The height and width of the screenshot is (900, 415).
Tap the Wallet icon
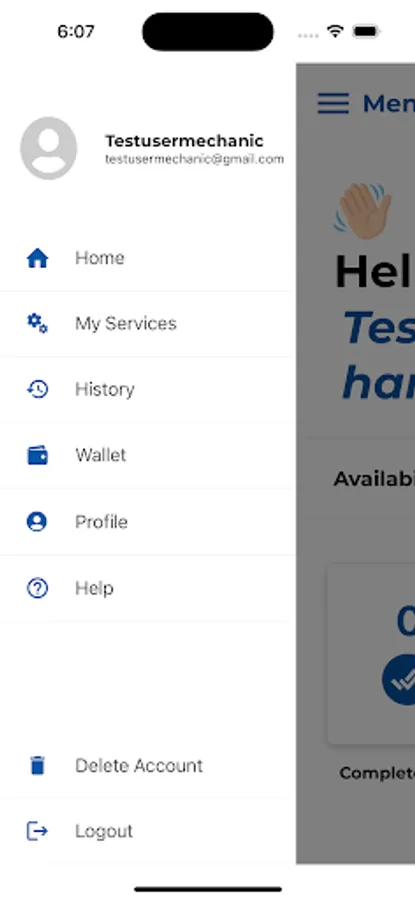pyautogui.click(x=37, y=456)
